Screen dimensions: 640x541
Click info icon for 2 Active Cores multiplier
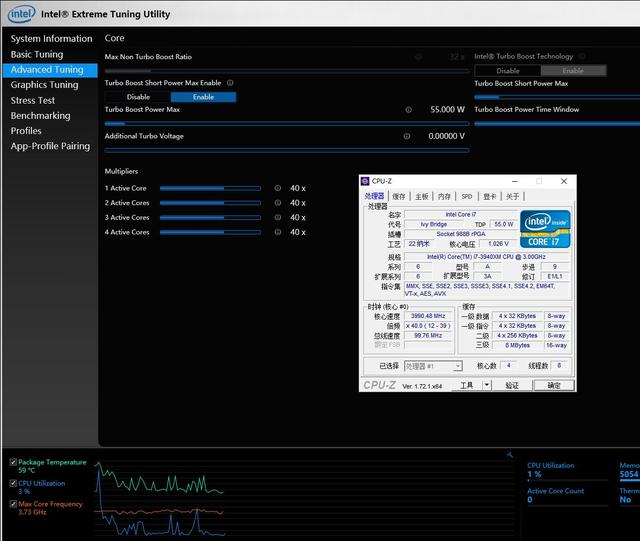click(x=278, y=203)
